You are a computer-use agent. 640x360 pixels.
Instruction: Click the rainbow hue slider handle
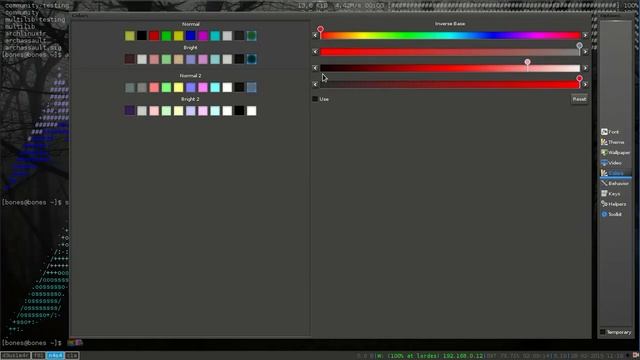pos(320,29)
